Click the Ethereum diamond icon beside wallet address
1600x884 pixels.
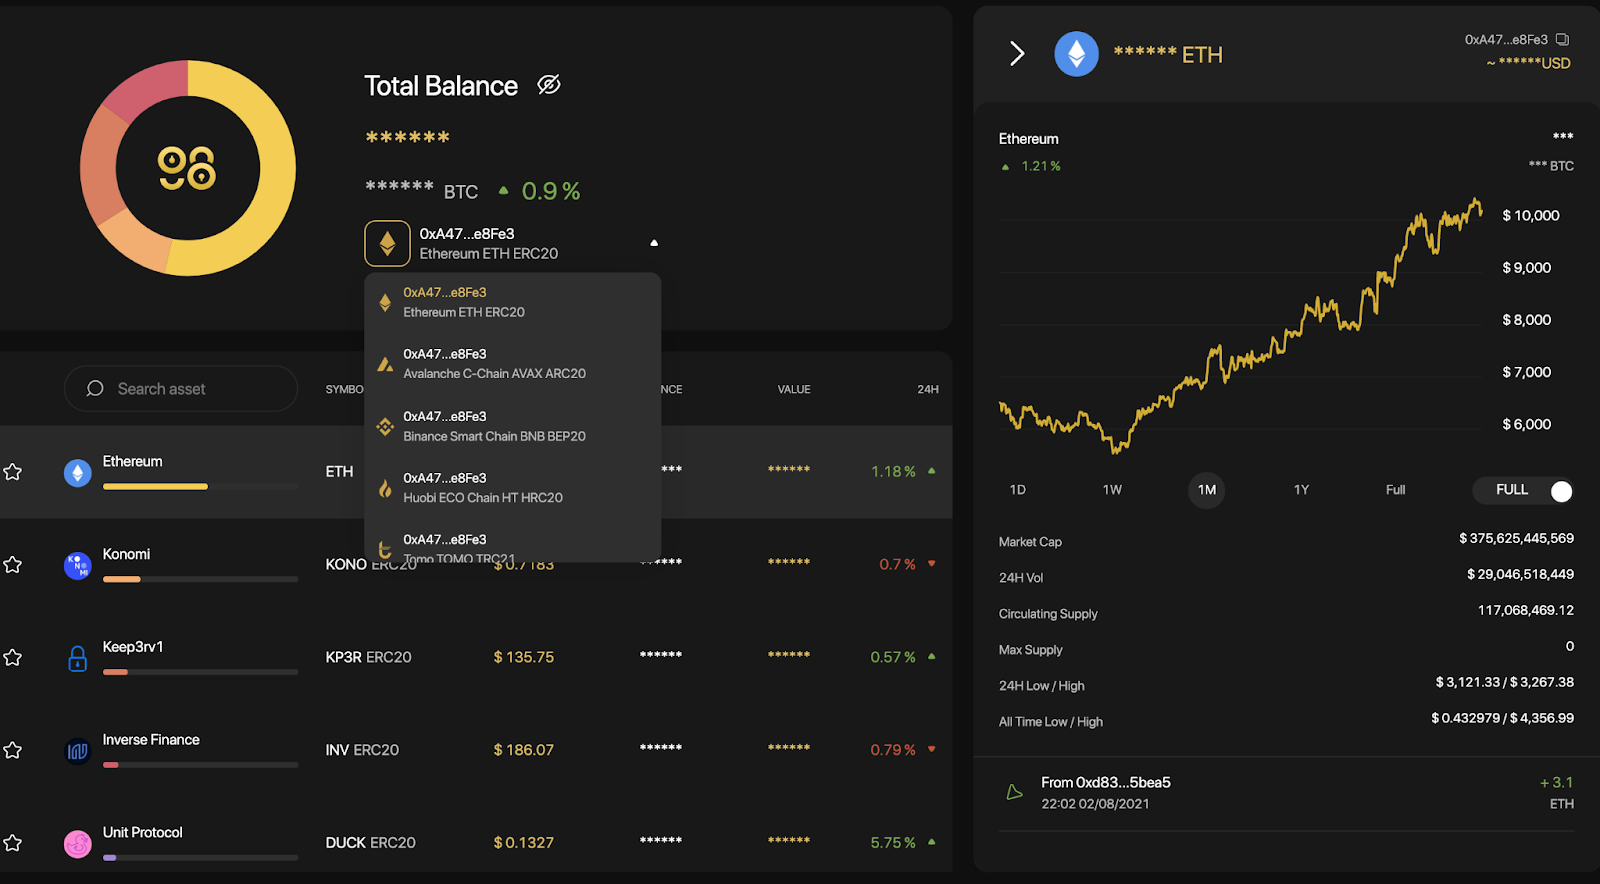(387, 243)
